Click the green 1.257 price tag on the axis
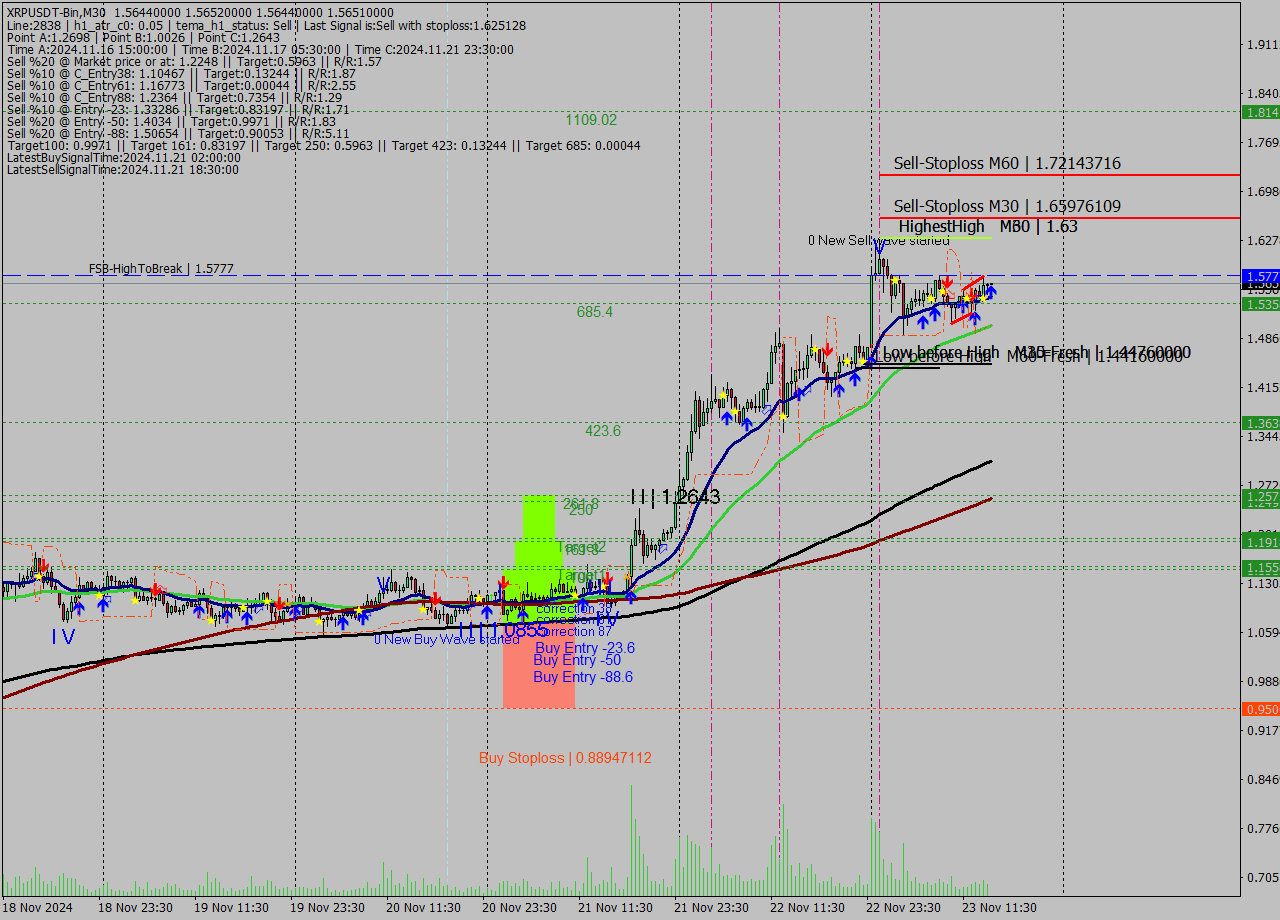The height and width of the screenshot is (920, 1280). pyautogui.click(x=1261, y=497)
